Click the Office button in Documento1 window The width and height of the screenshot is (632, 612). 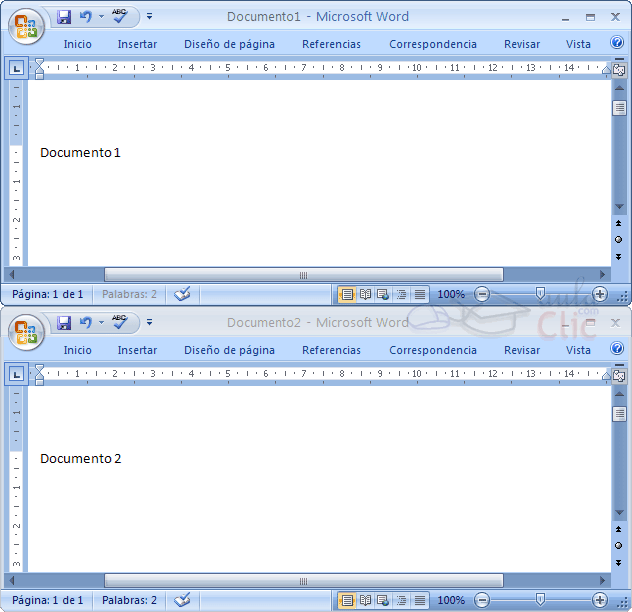pos(26,27)
